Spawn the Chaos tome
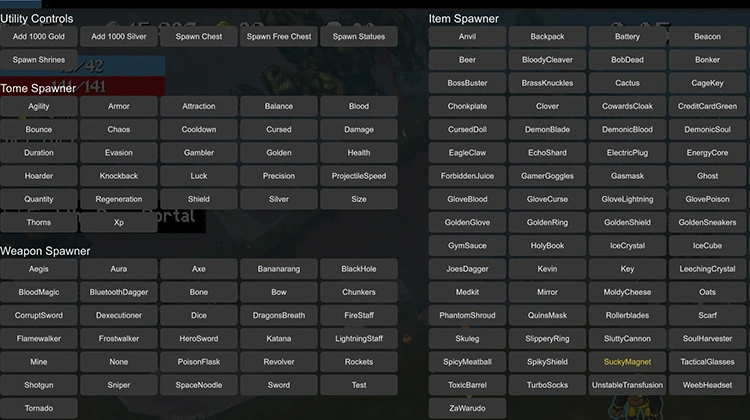 coord(119,130)
